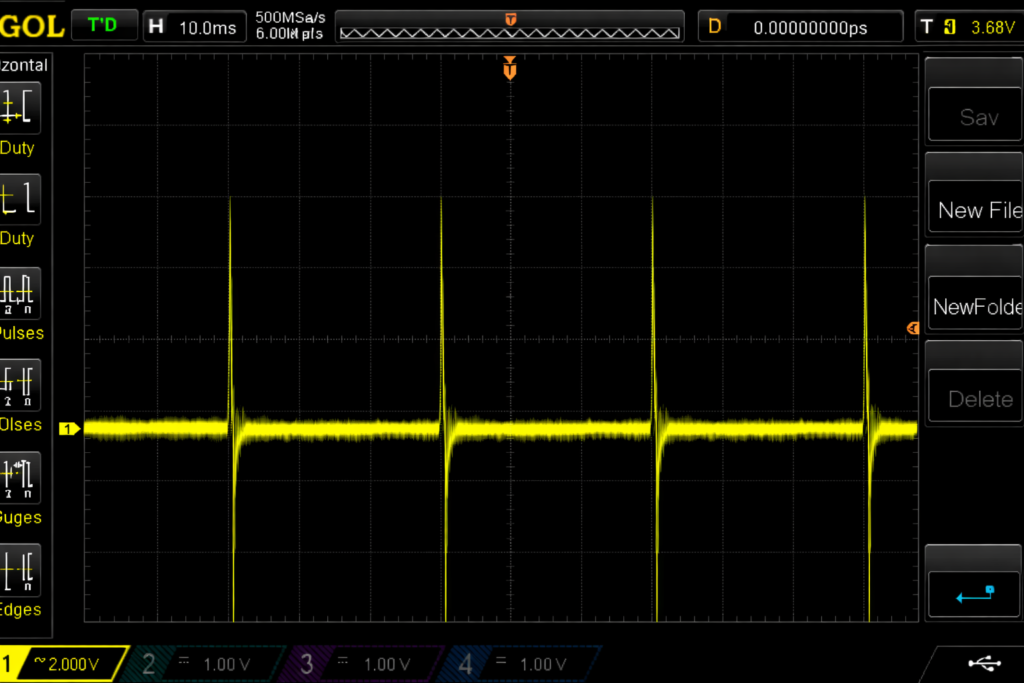Viewport: 1024px width, 683px height.
Task: Click the USB connection icon
Action: (x=982, y=662)
